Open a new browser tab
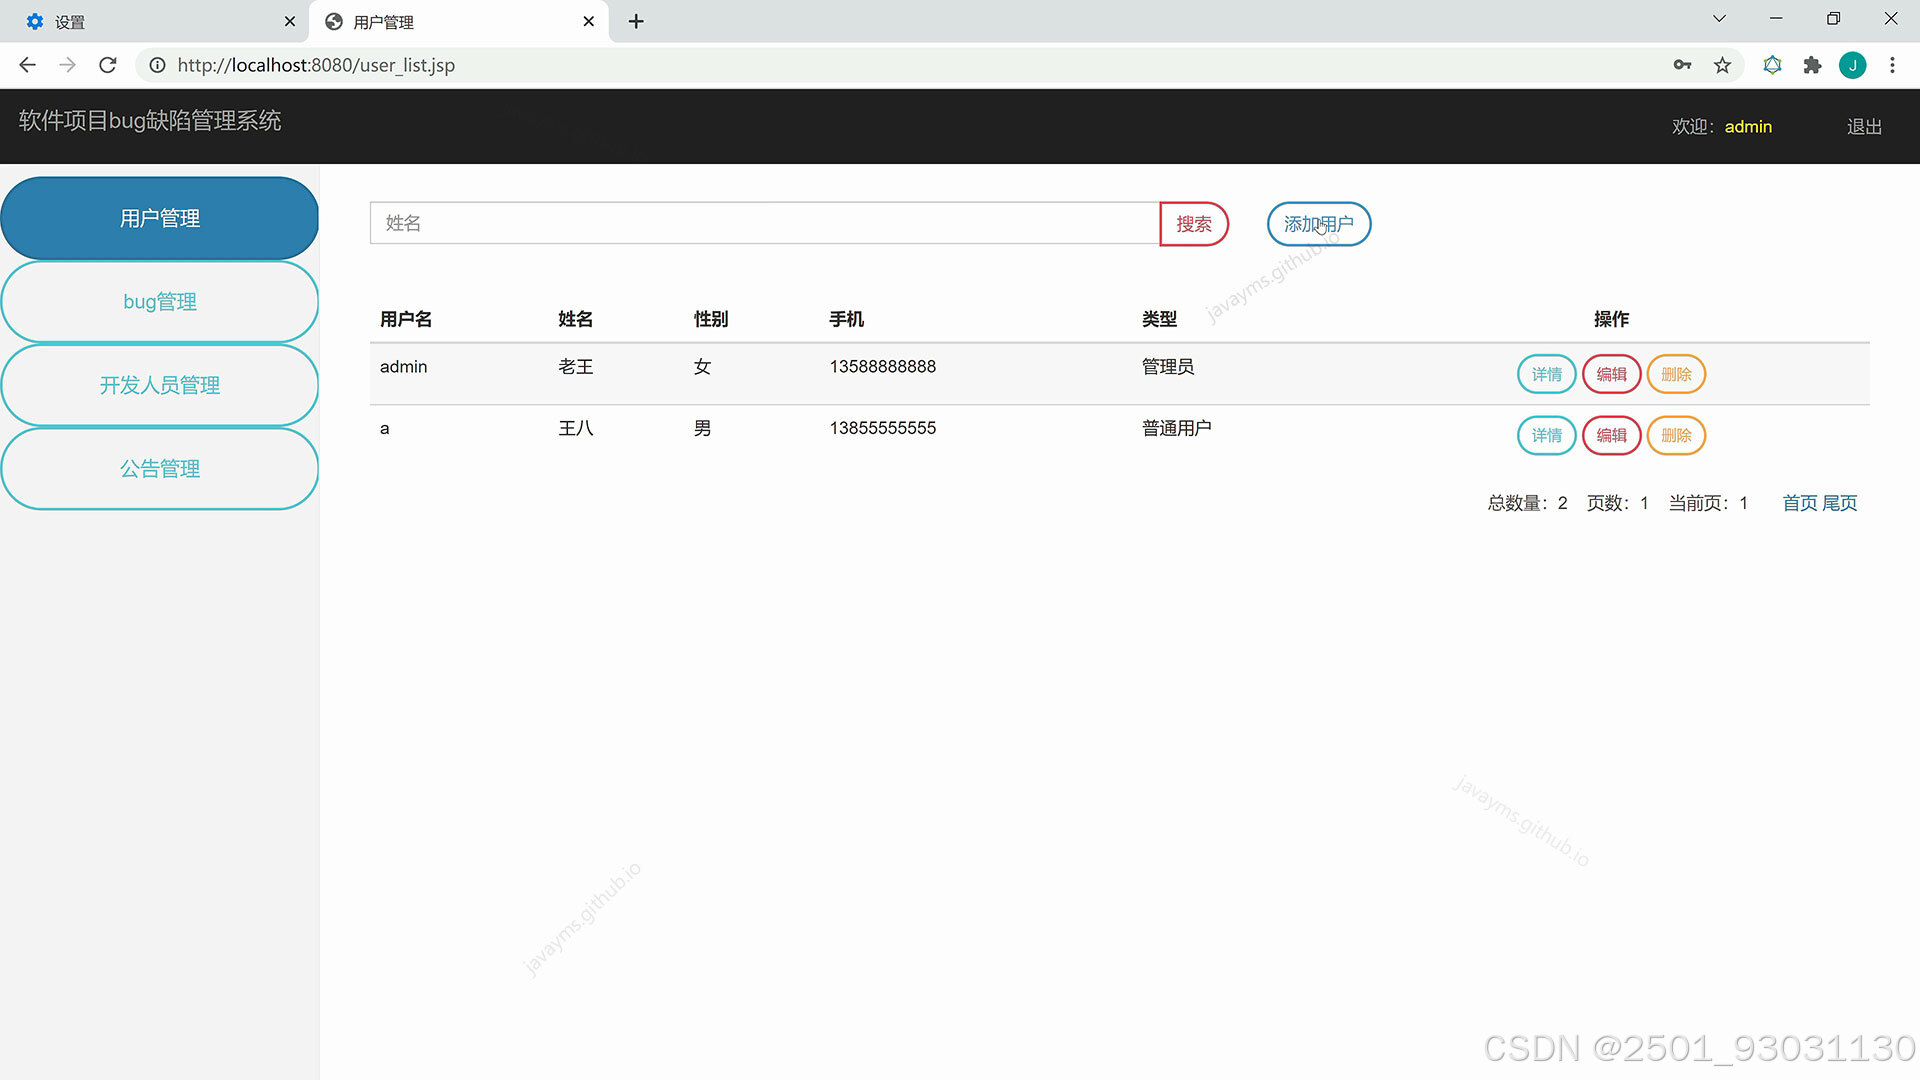The image size is (1920, 1080). [636, 21]
